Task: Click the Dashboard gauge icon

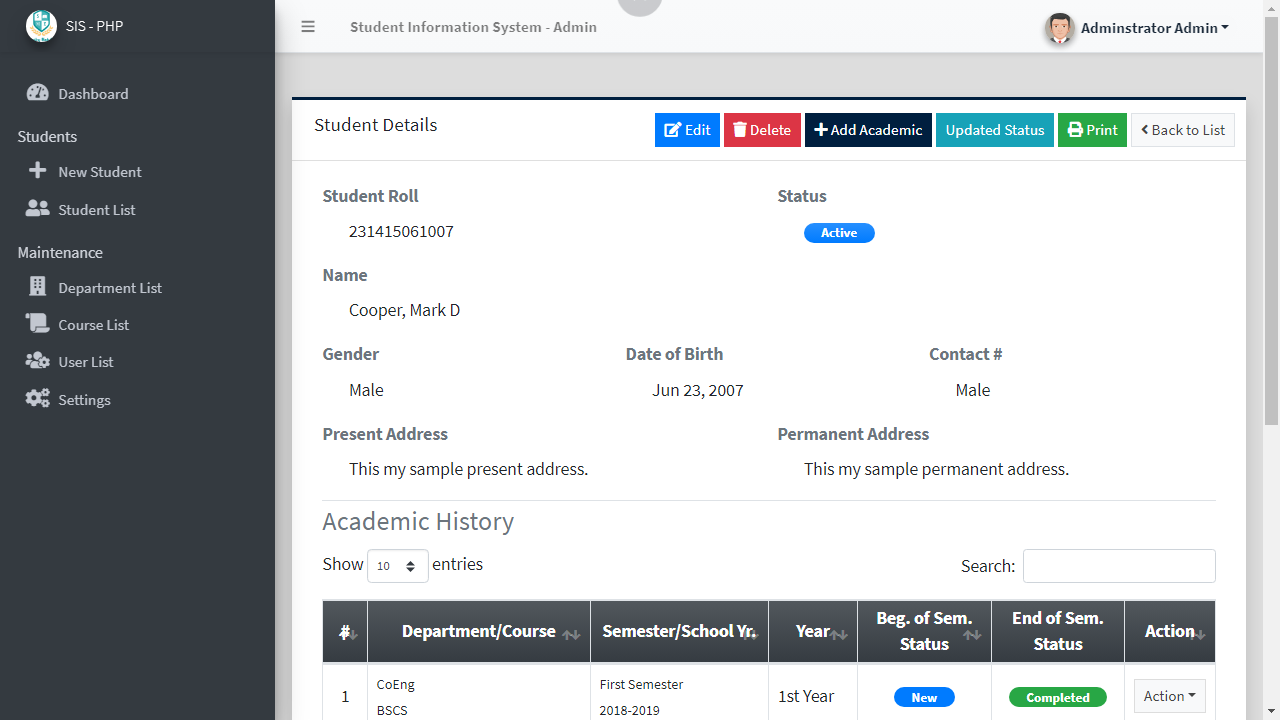Action: tap(38, 93)
